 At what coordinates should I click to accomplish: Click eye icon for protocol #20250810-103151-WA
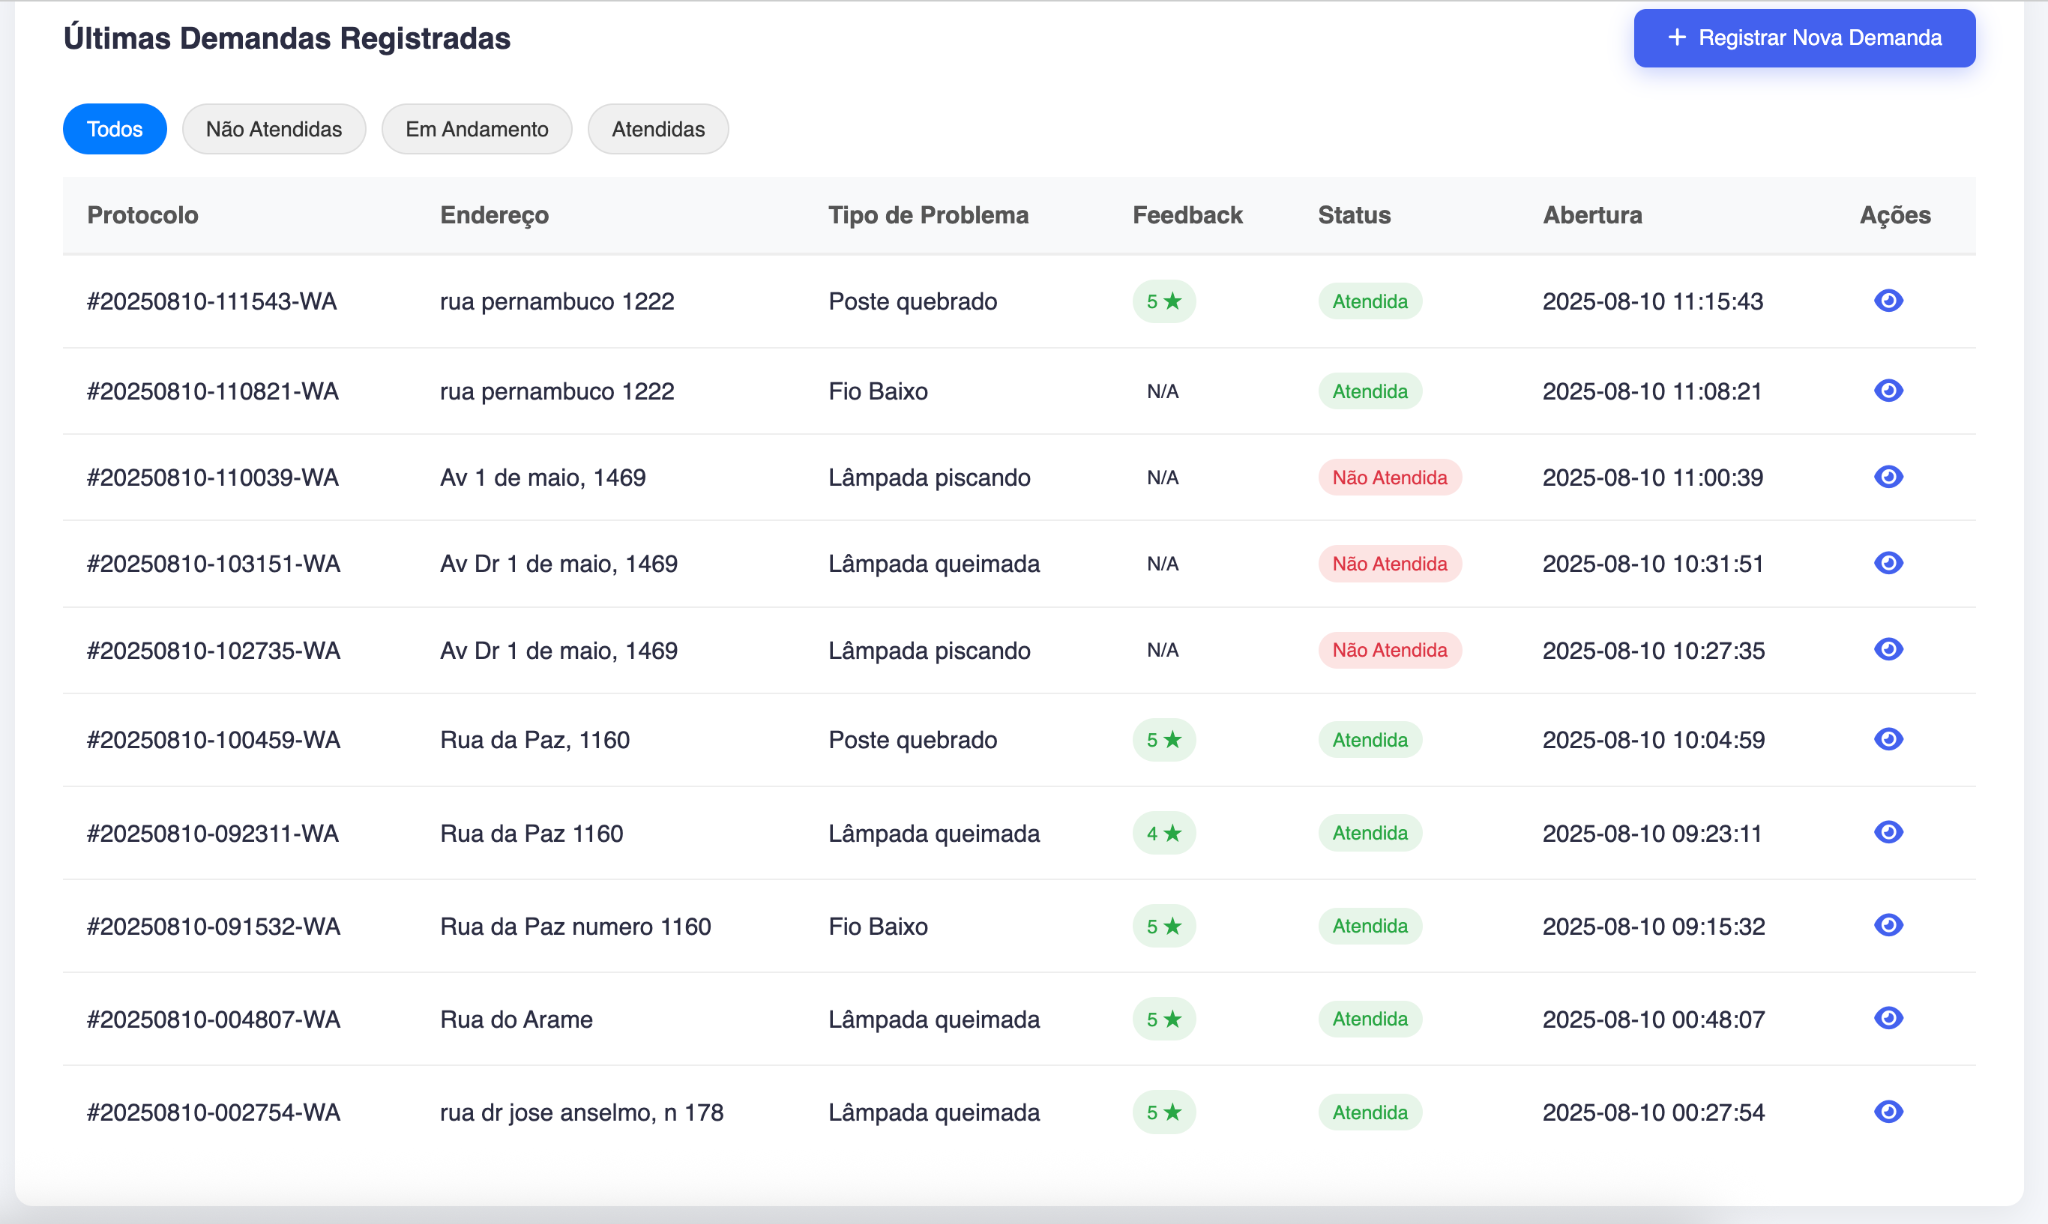tap(1888, 563)
